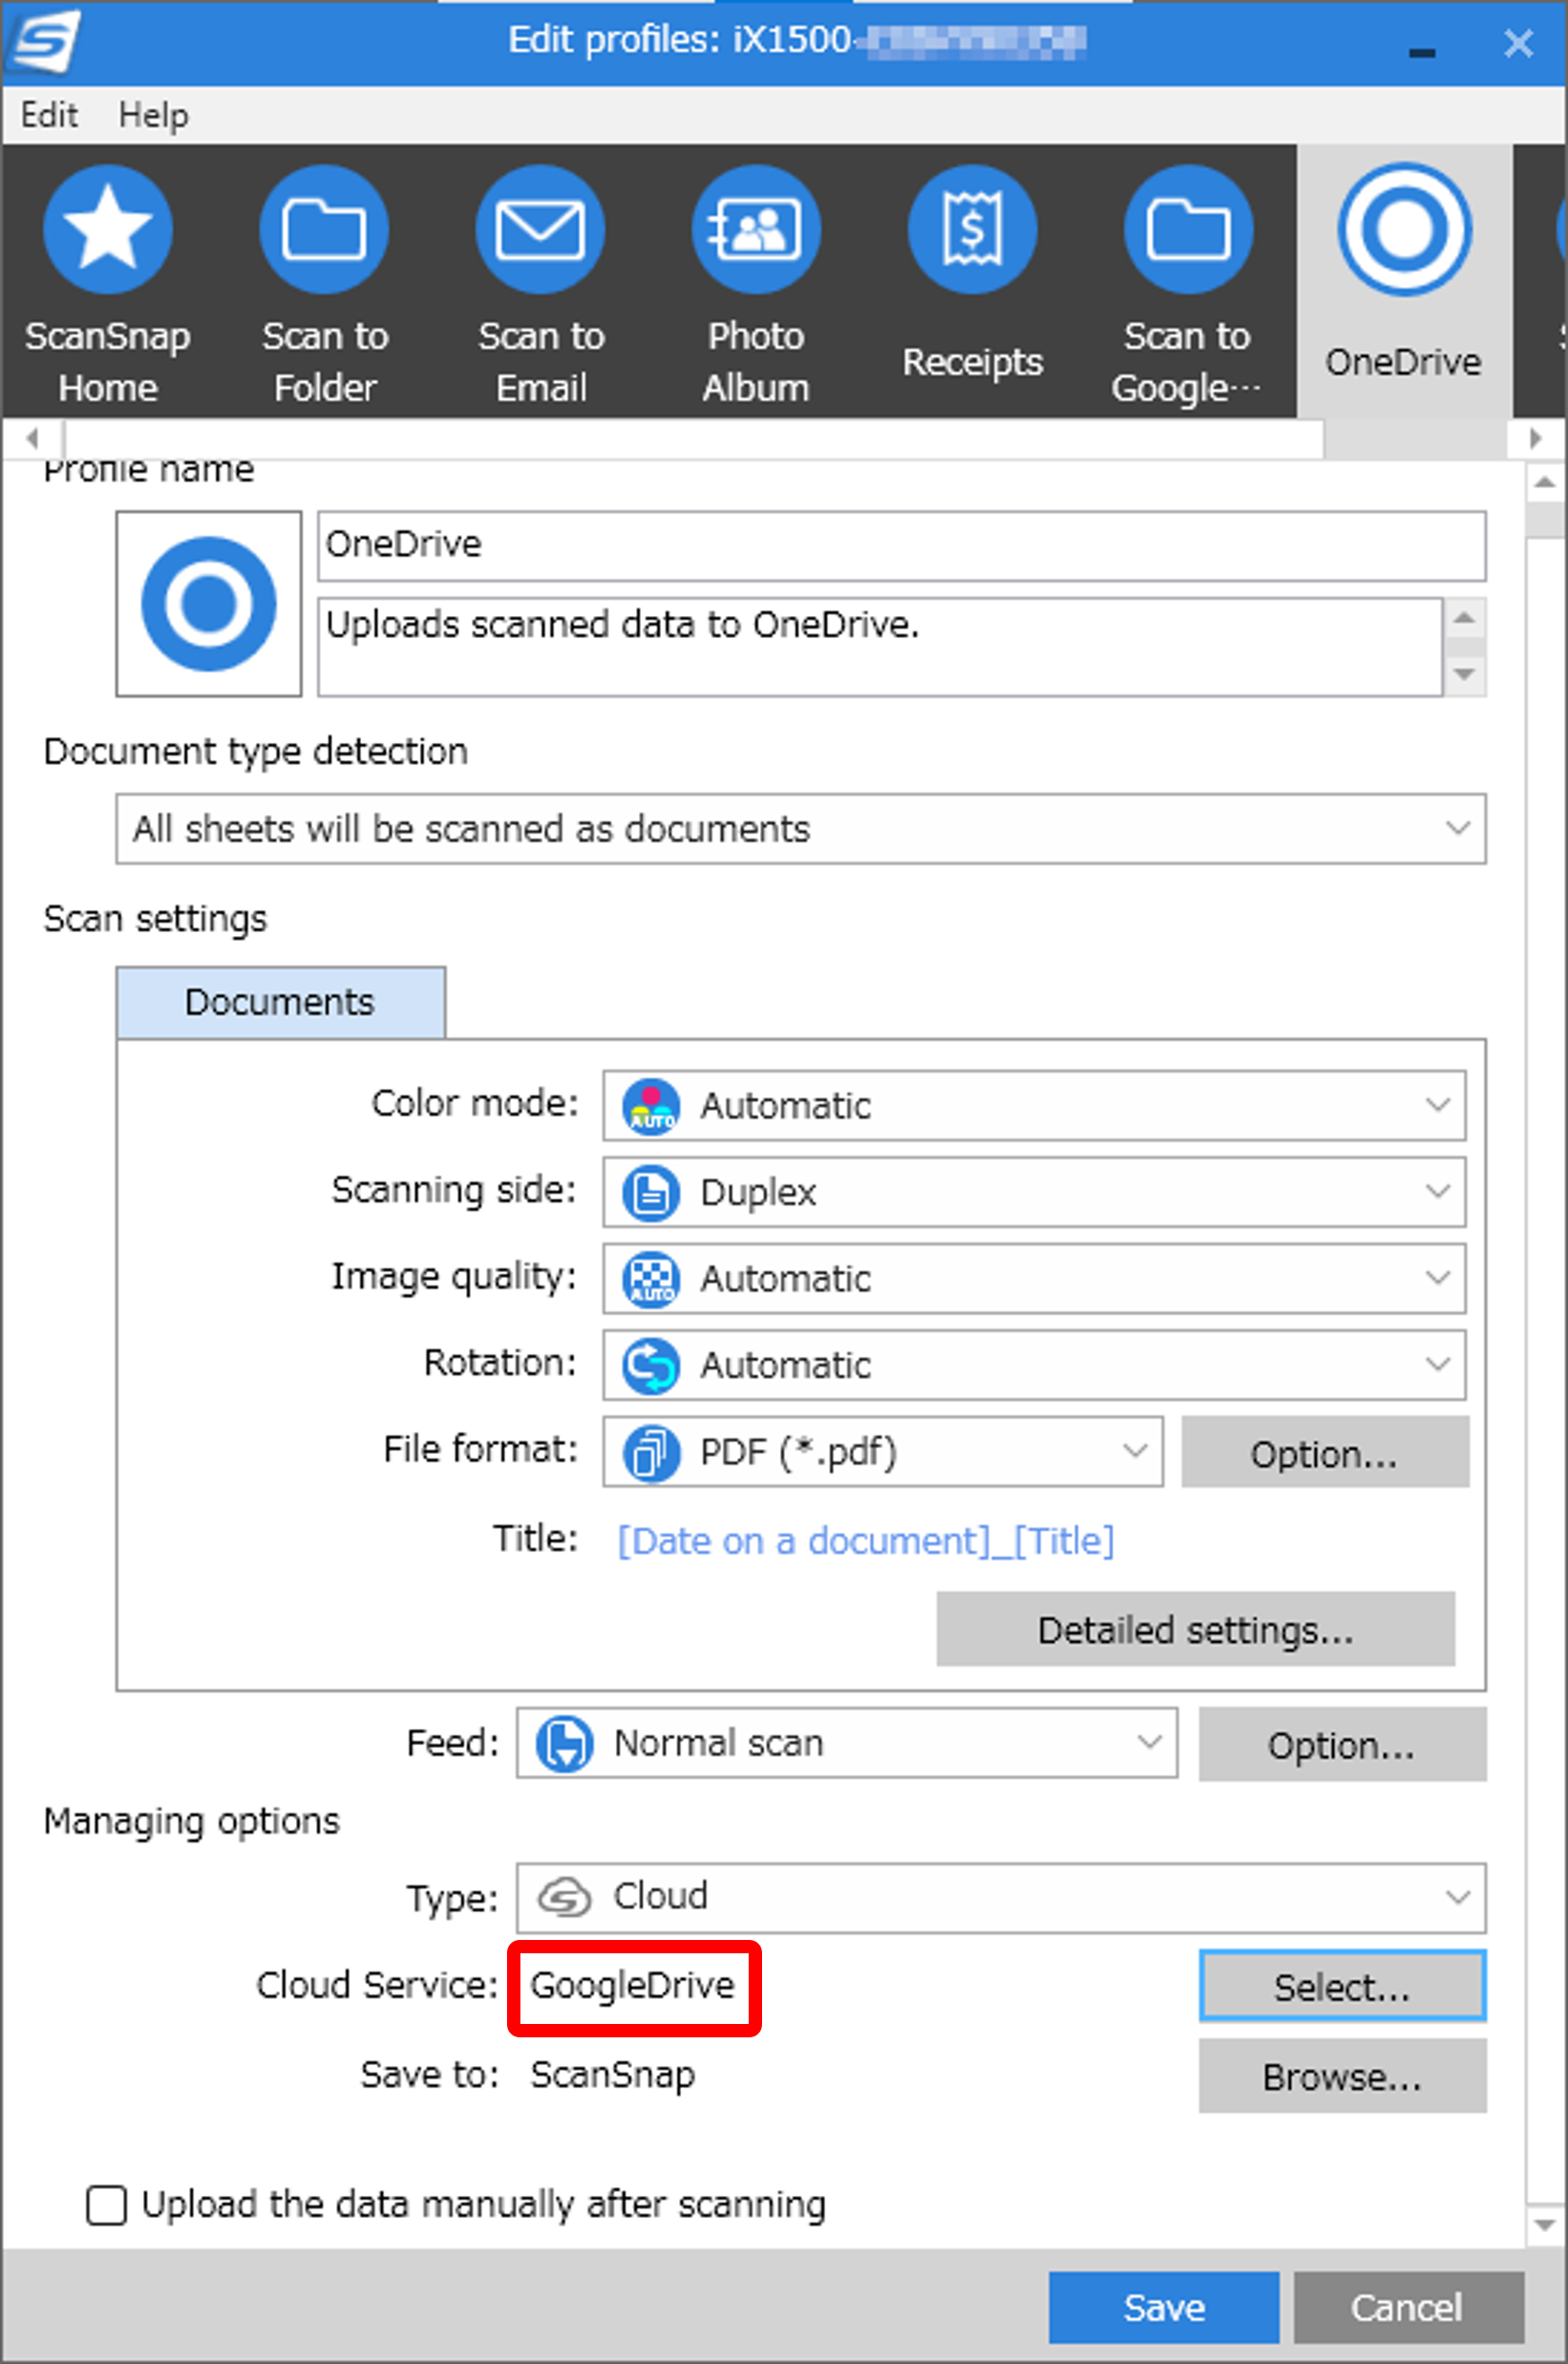Click the File format Option button
Screen dimensions: 1568x2364
tap(1325, 1452)
